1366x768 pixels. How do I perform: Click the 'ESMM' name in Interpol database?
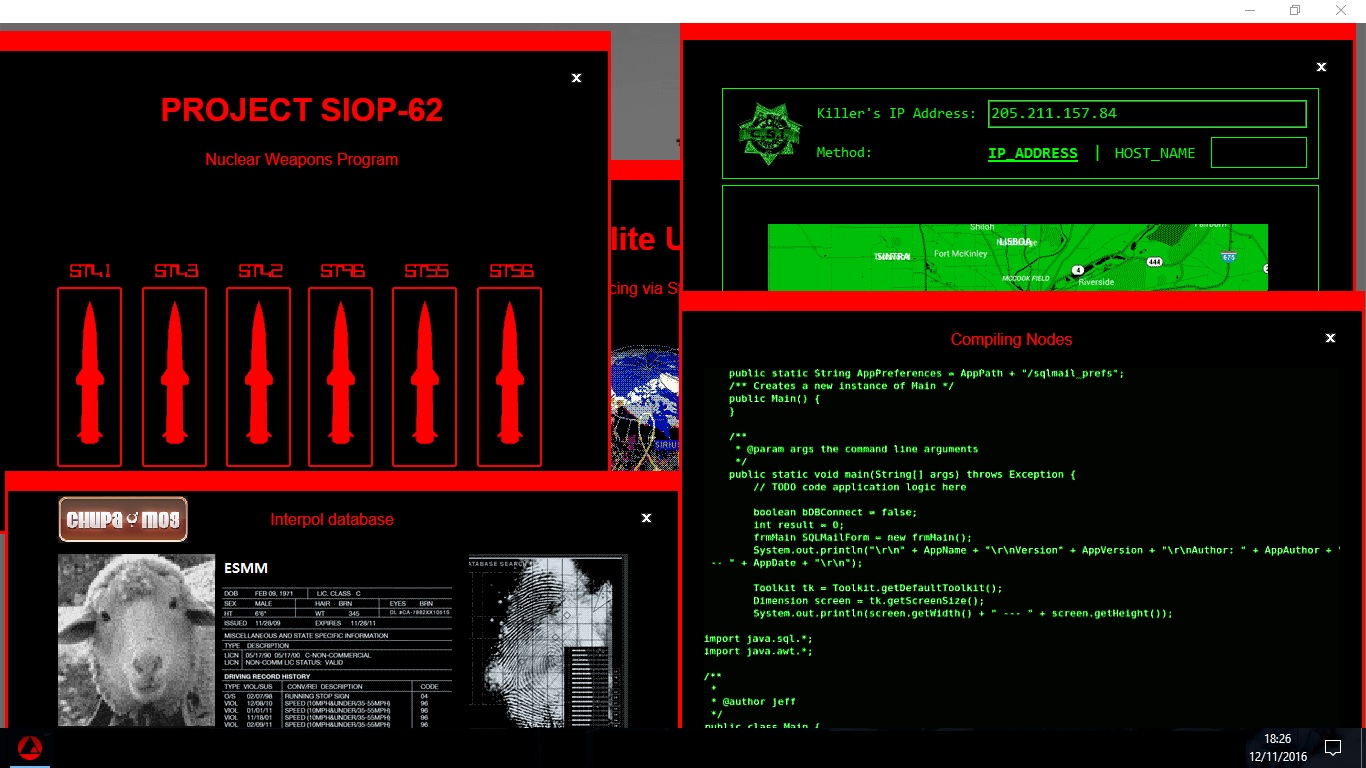pos(246,569)
